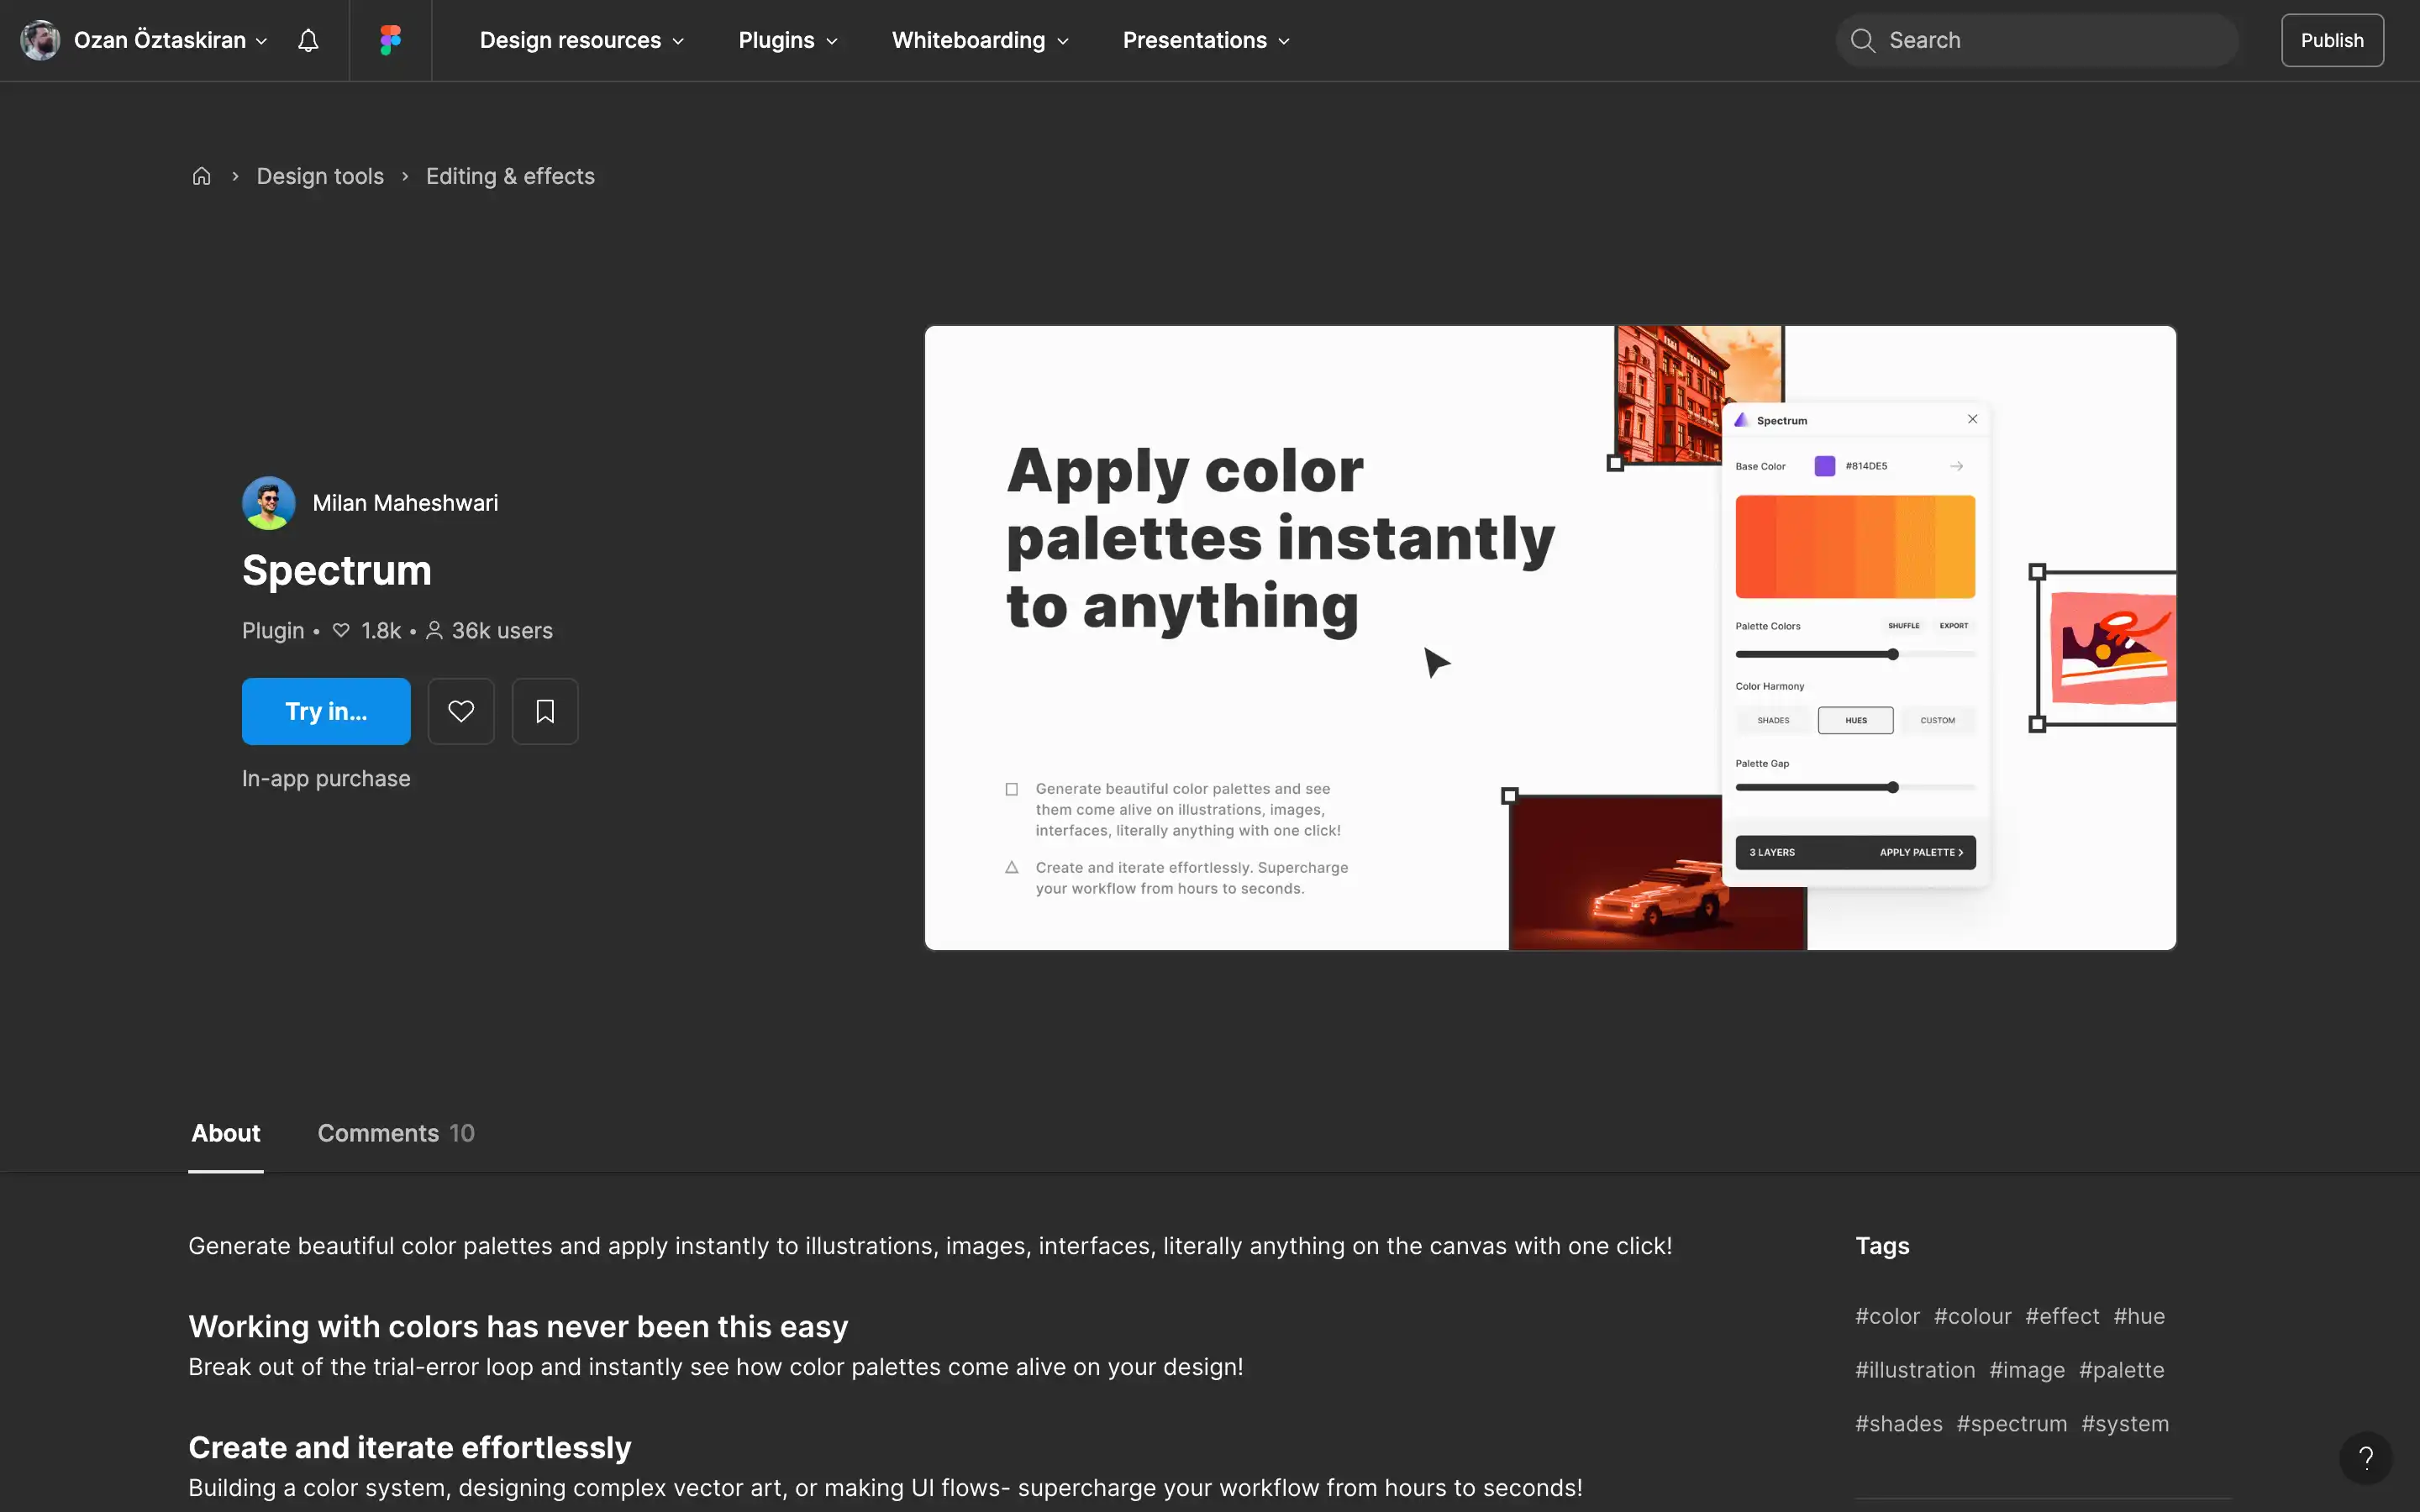The height and width of the screenshot is (1512, 2420).
Task: Click the #spectrum tag
Action: tap(2011, 1424)
